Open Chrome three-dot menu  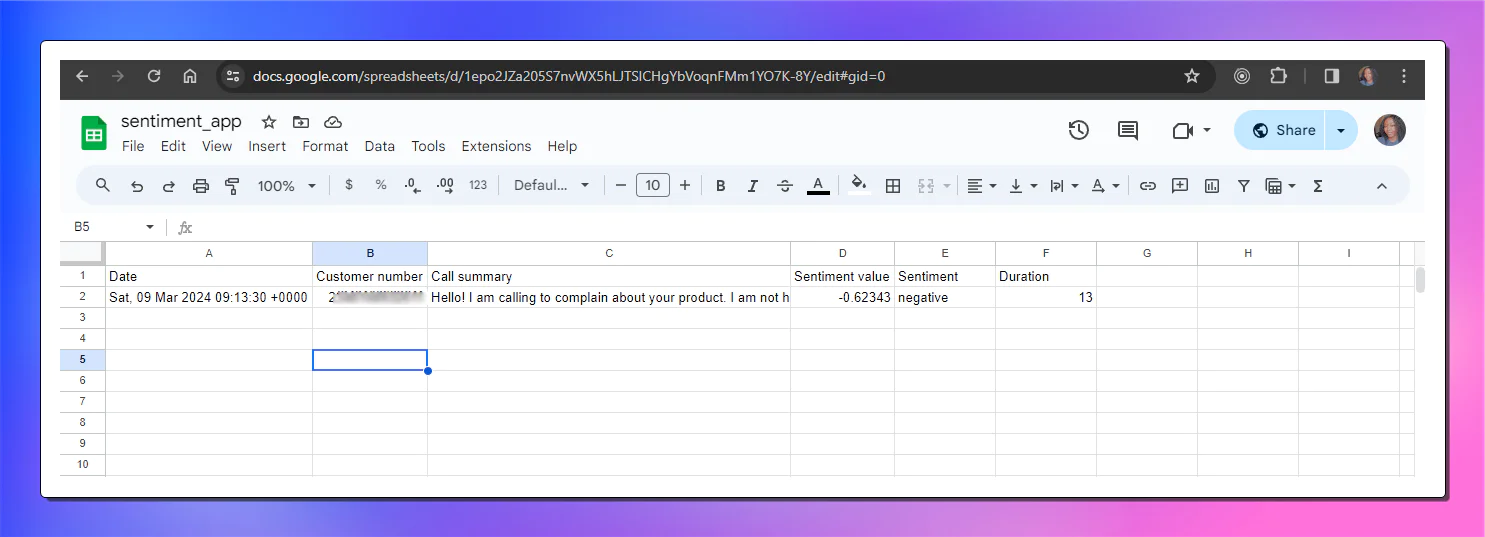(1404, 76)
